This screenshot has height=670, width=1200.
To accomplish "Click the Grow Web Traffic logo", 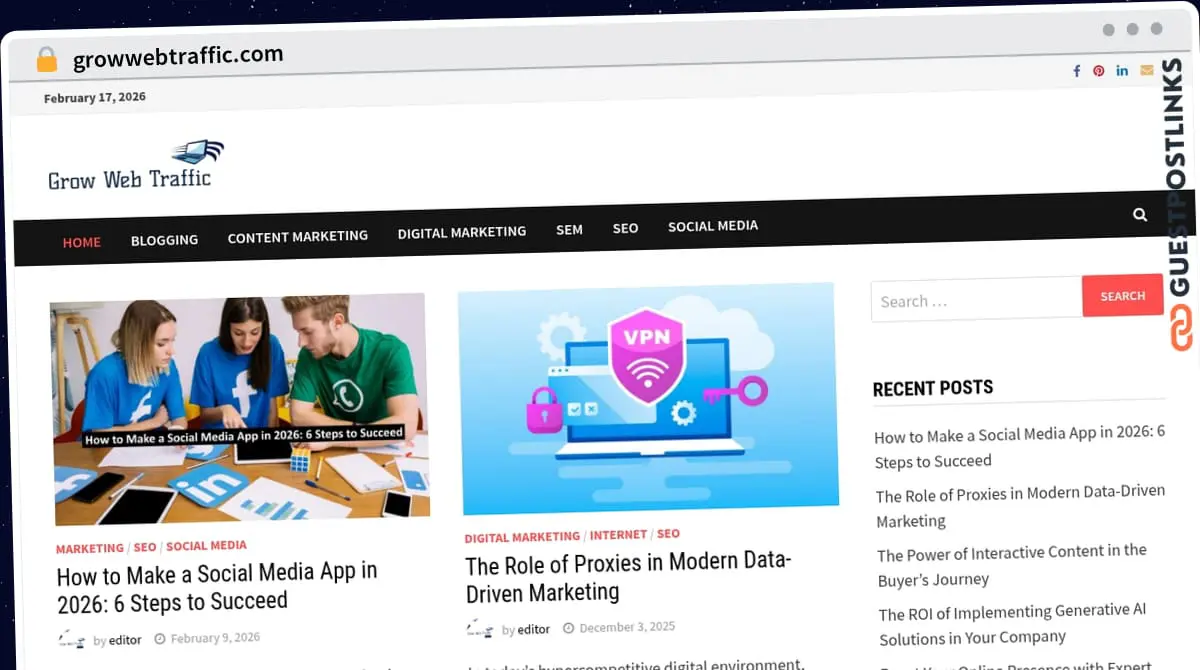I will pos(133,165).
